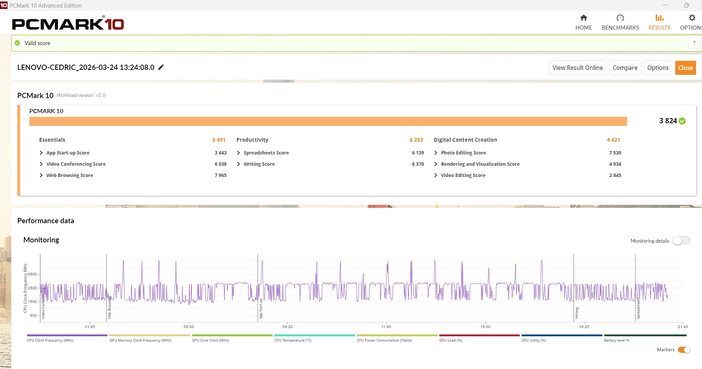Toggle the Markers switch off
This screenshot has height=369, width=702.
coord(684,350)
